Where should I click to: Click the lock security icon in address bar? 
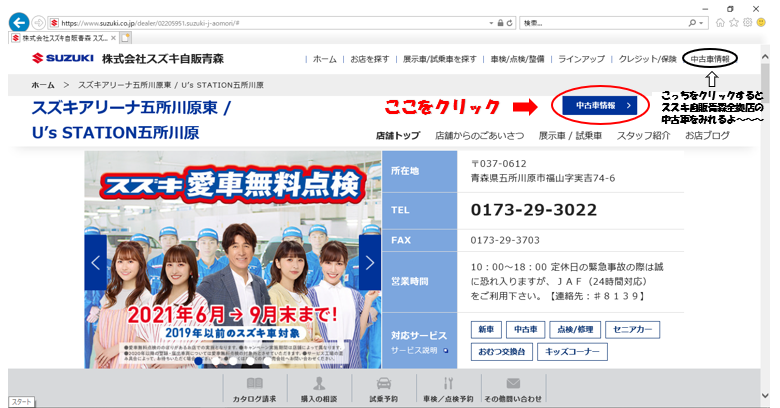[500, 23]
